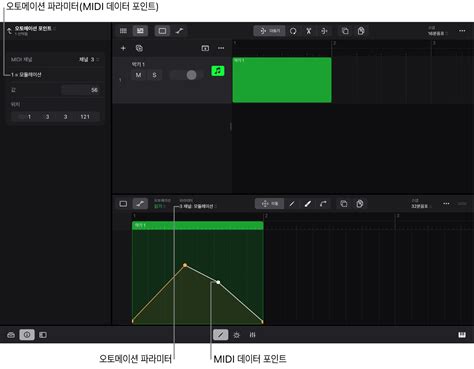474x369 pixels.
Task: Select the brush tool in editor toolbar
Action: click(308, 204)
